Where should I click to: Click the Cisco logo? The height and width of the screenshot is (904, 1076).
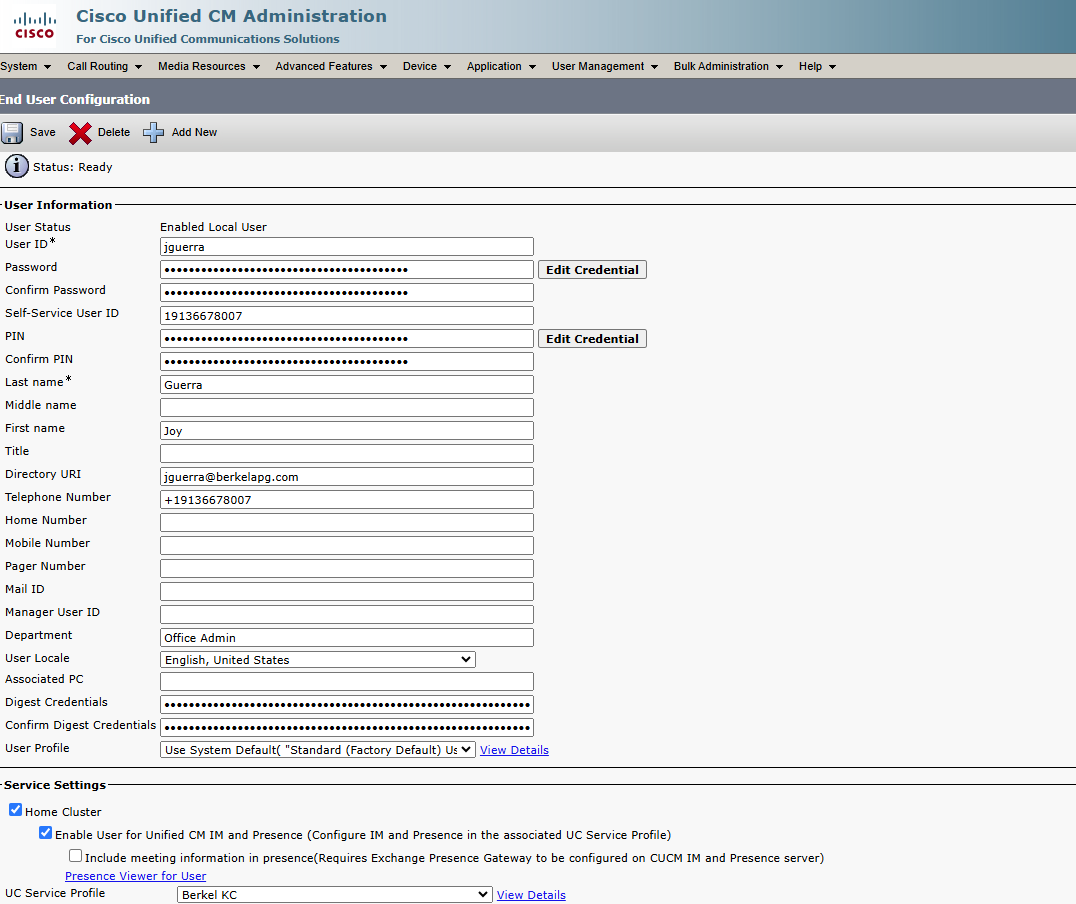click(34, 25)
